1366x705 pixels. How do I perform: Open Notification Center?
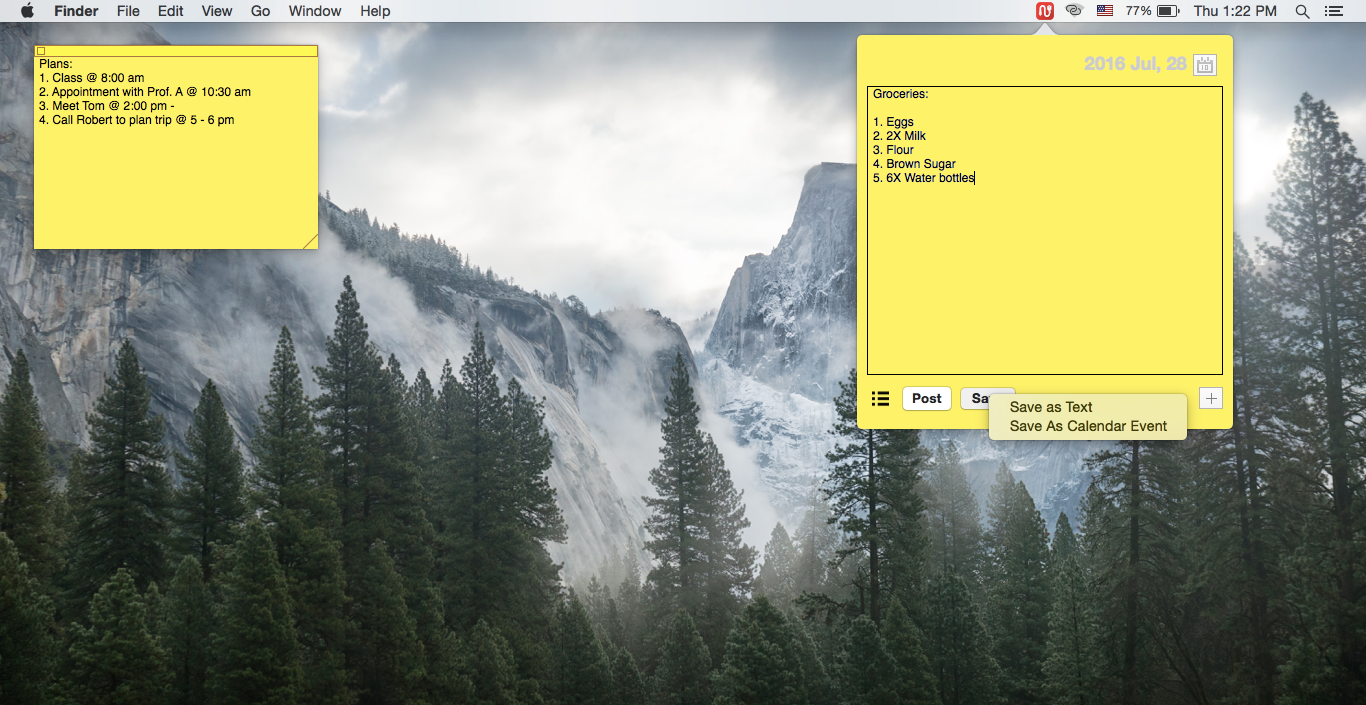tap(1333, 11)
